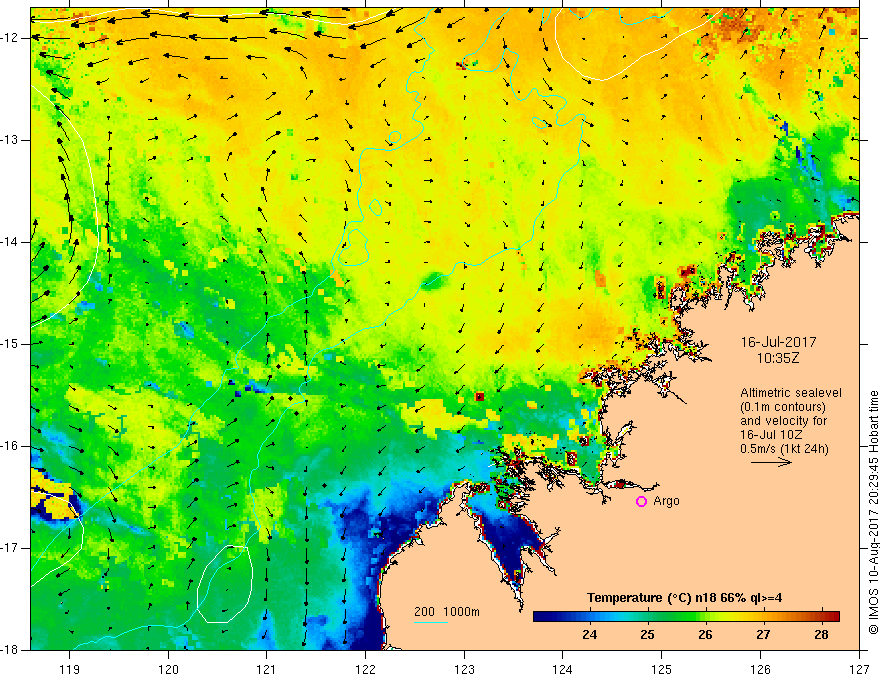Click the cyan isobath legend line
This screenshot has height=680, width=880.
pyautogui.click(x=431, y=622)
